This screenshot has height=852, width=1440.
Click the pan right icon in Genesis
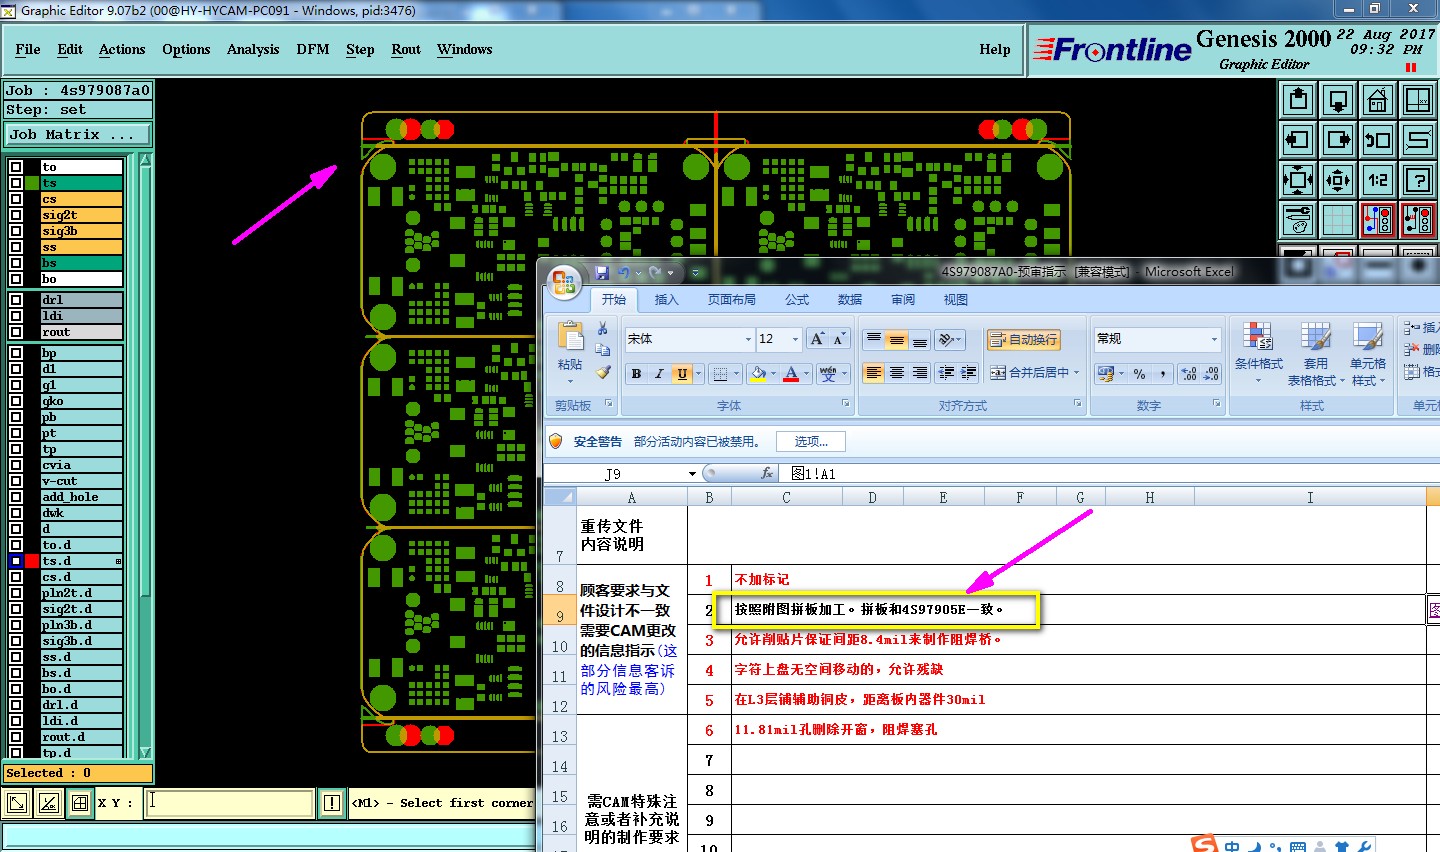(x=1338, y=140)
